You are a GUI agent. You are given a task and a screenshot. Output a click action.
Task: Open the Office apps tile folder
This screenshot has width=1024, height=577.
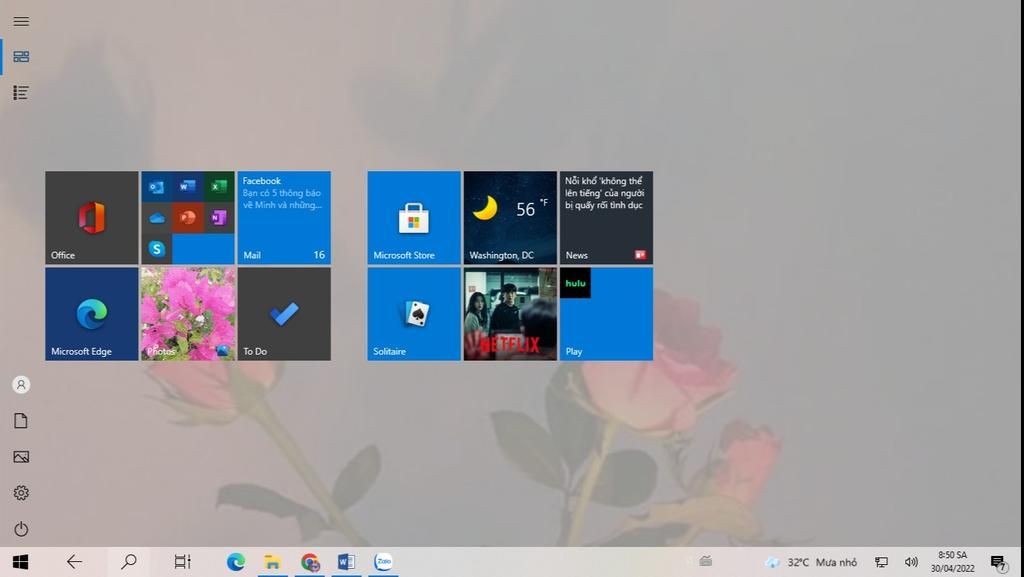click(188, 218)
